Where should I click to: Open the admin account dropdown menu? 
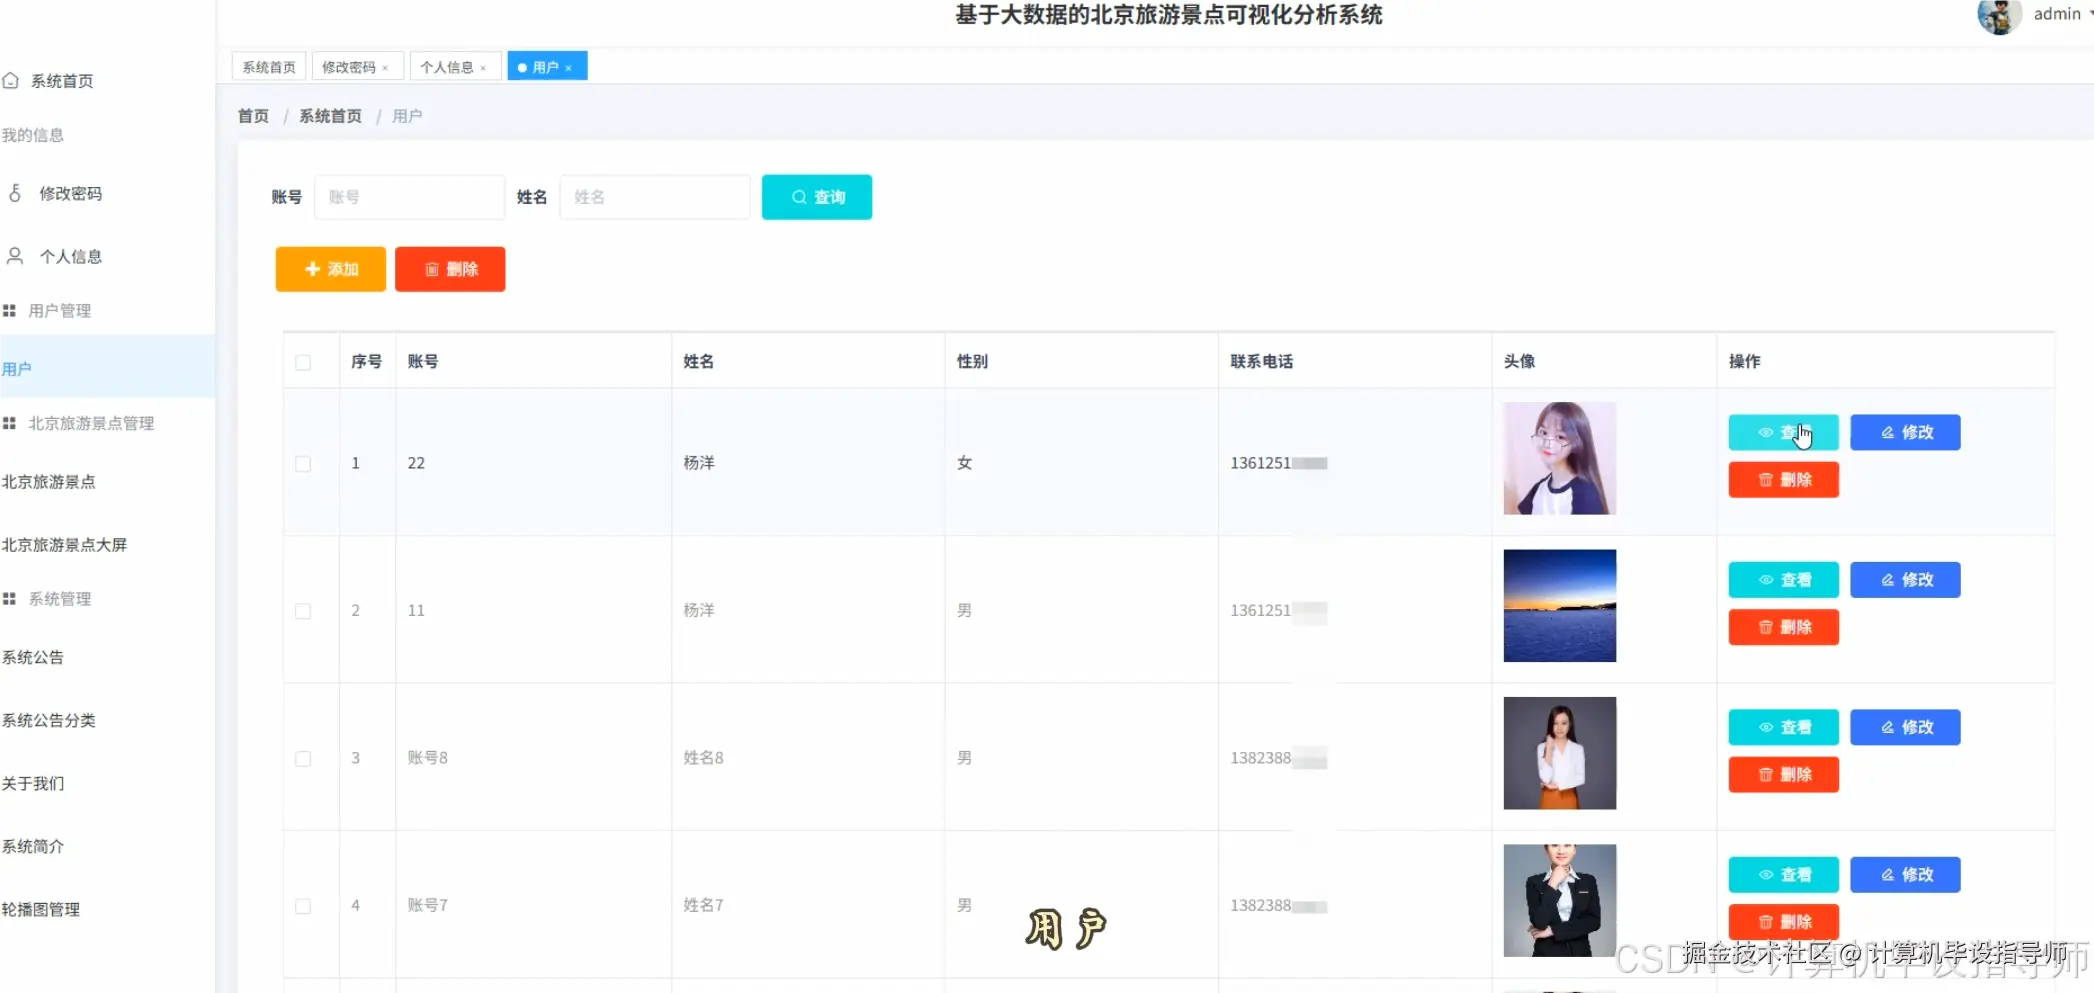(2056, 14)
